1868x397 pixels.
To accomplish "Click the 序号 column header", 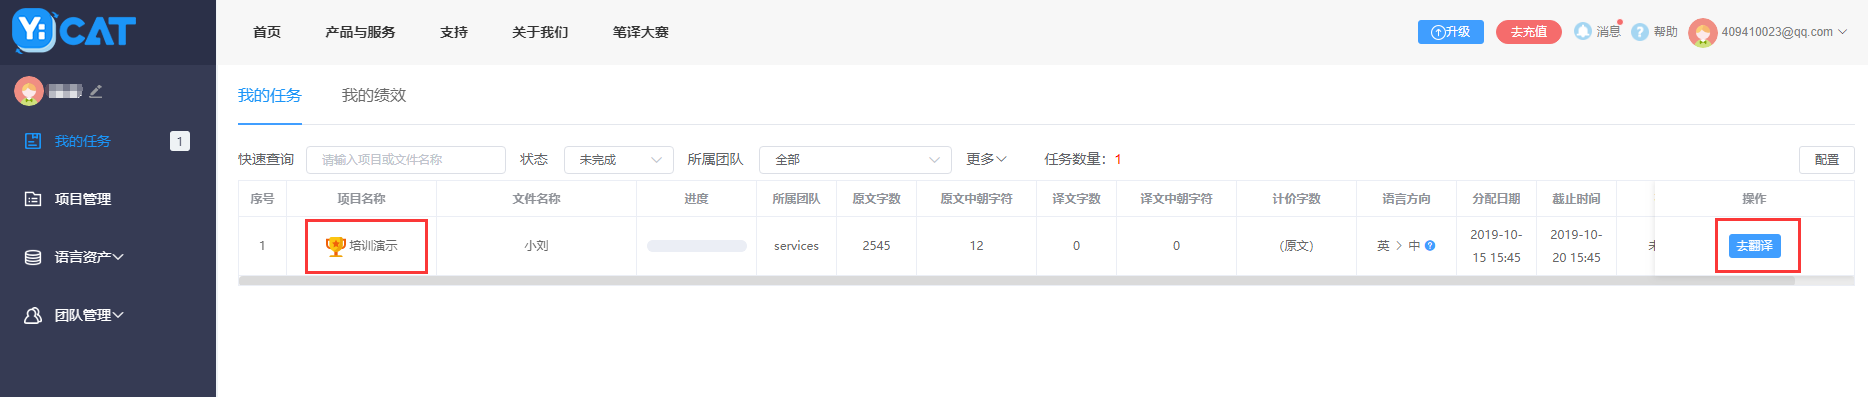I will coord(262,199).
